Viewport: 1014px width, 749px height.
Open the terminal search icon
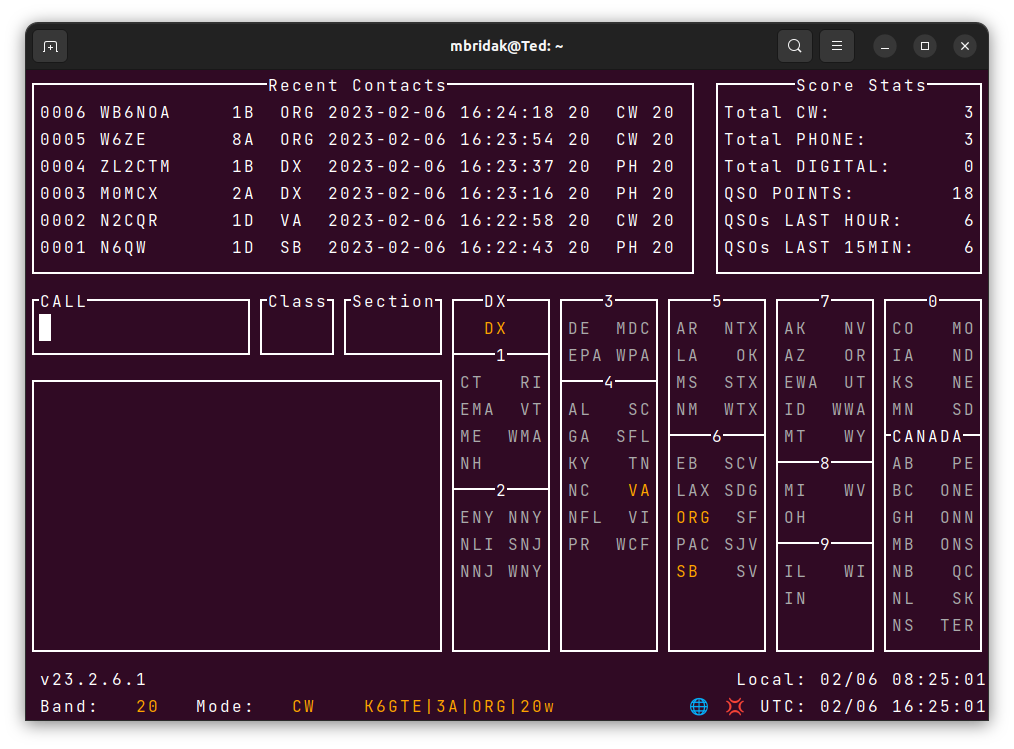click(794, 47)
